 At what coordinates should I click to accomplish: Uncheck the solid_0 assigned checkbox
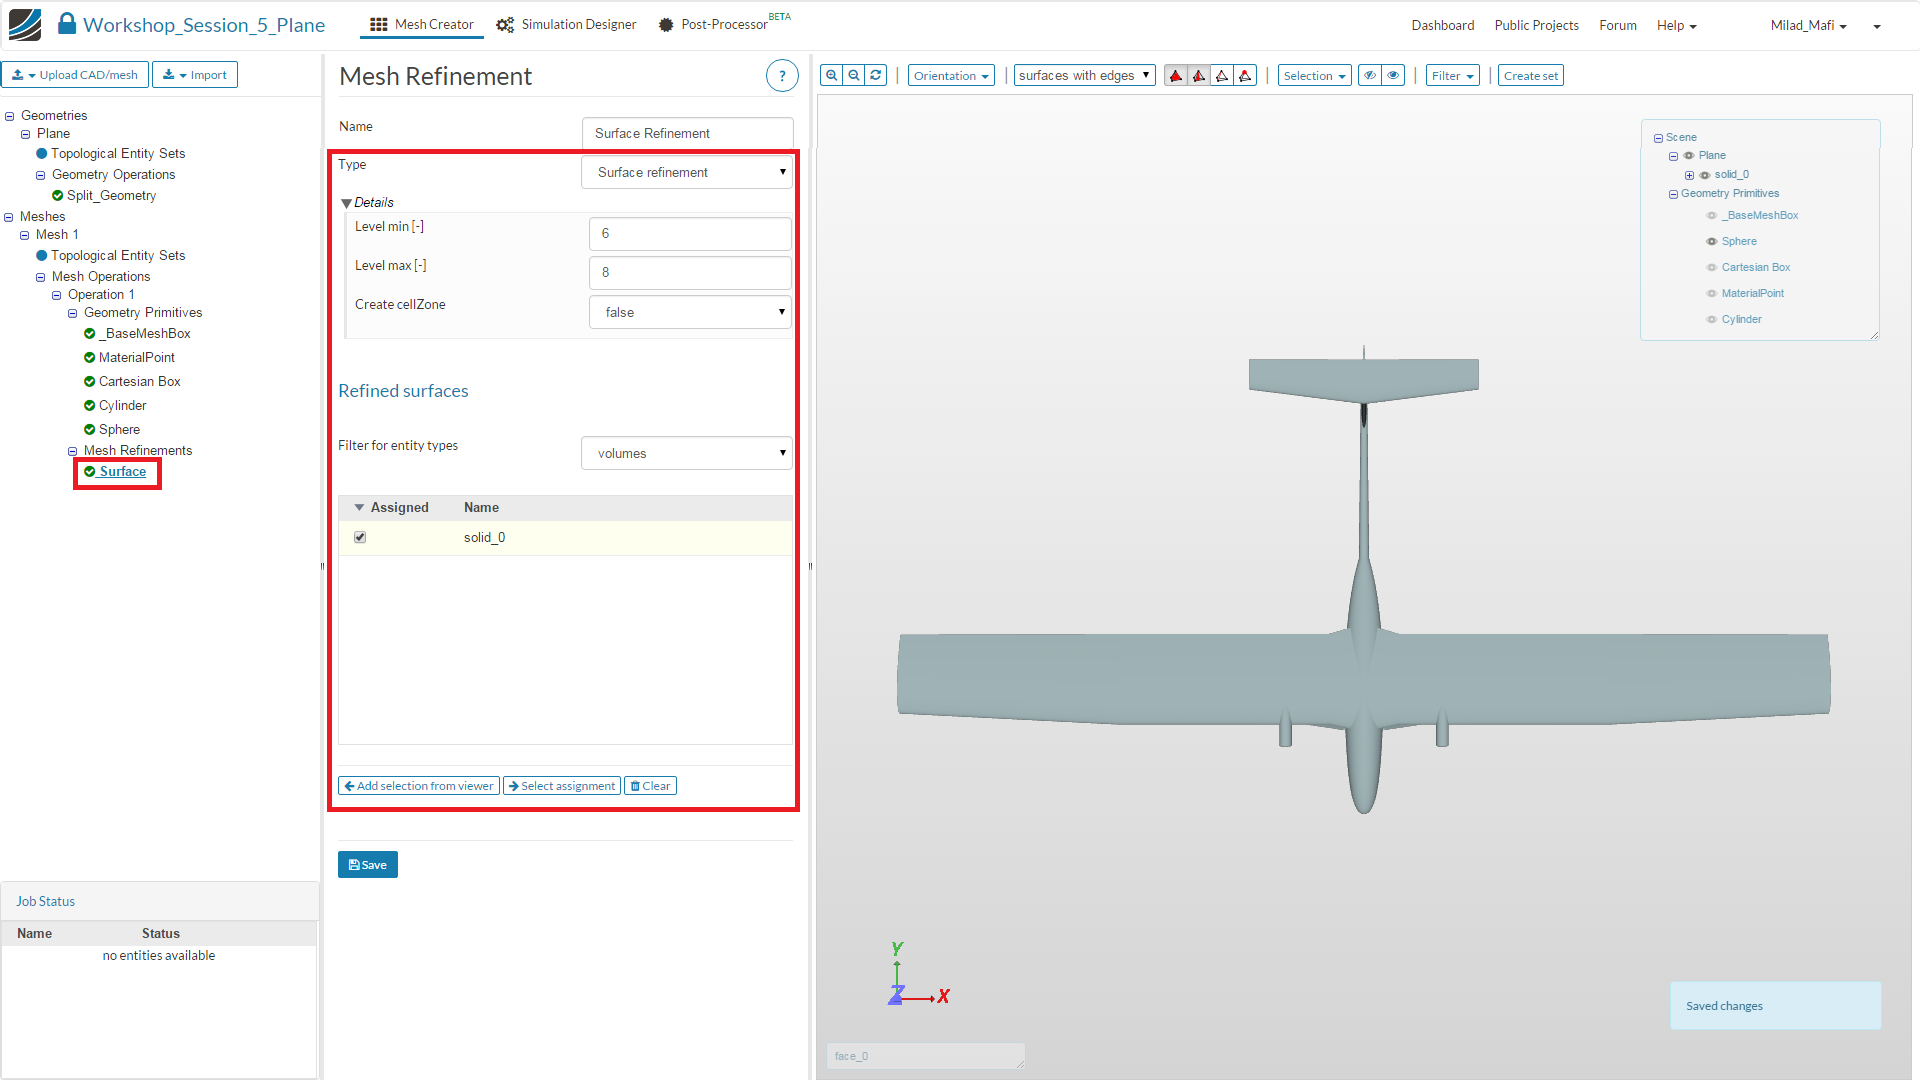[360, 537]
